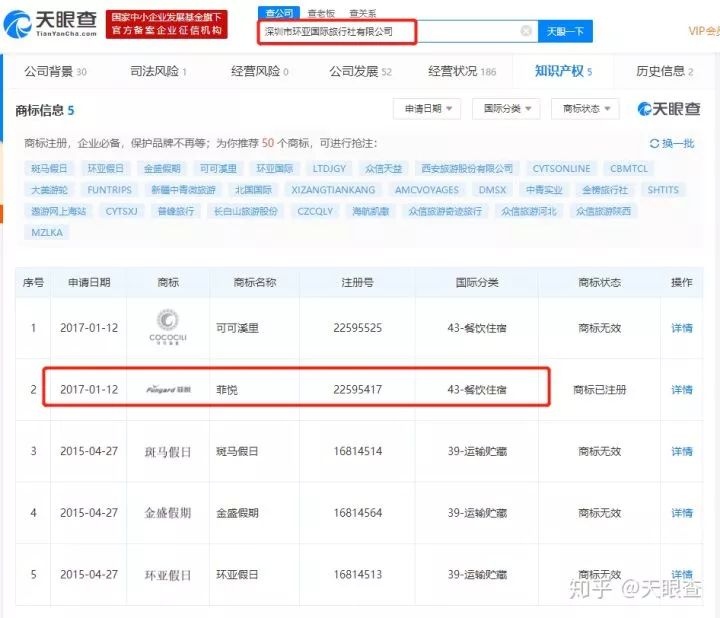Select the CZCQLY tag
Image resolution: width=720 pixels, height=618 pixels.
pyautogui.click(x=315, y=211)
